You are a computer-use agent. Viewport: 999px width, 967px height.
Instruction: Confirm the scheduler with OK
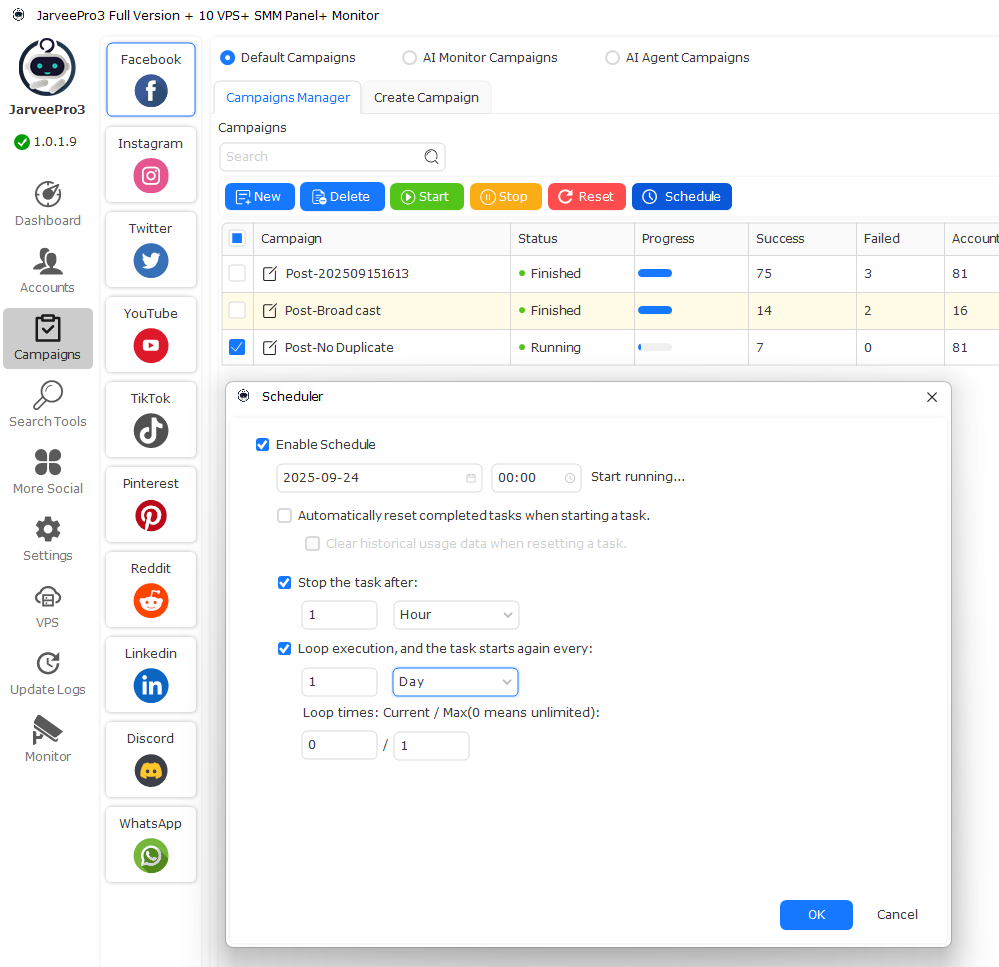(816, 915)
